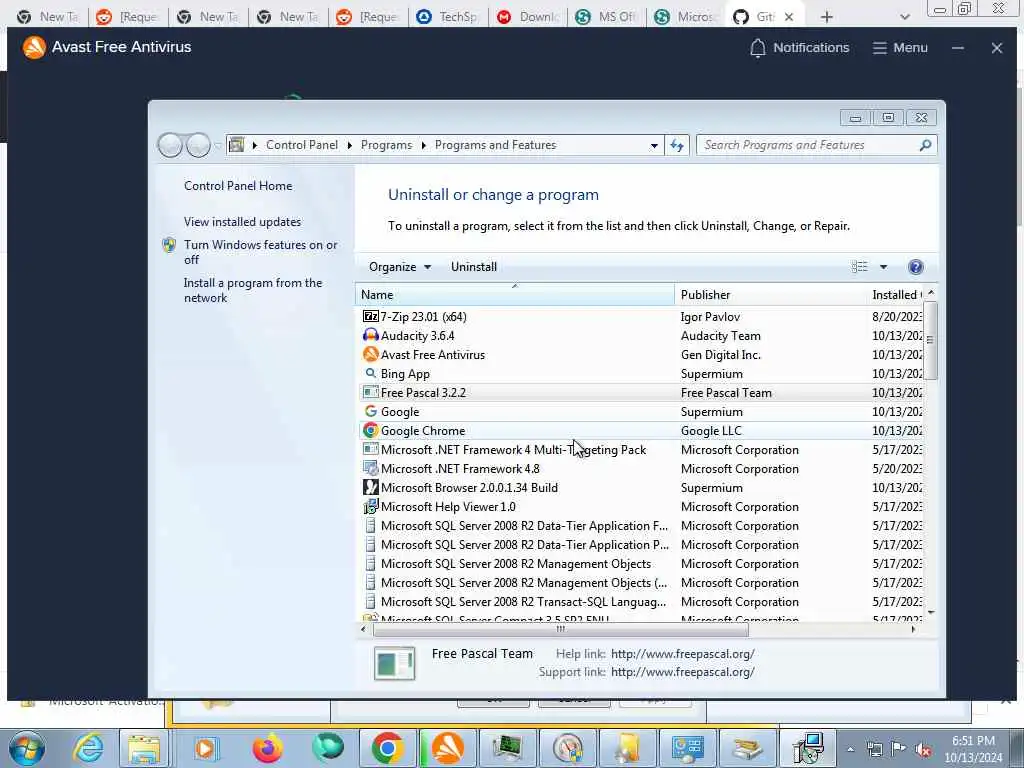Click the Google Chrome icon in program list
The width and height of the screenshot is (1024, 768).
pos(370,430)
